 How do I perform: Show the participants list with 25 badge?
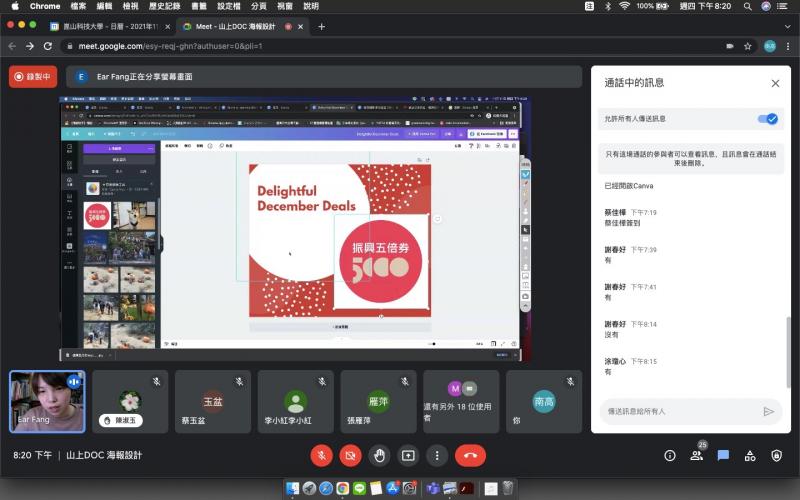pos(696,456)
